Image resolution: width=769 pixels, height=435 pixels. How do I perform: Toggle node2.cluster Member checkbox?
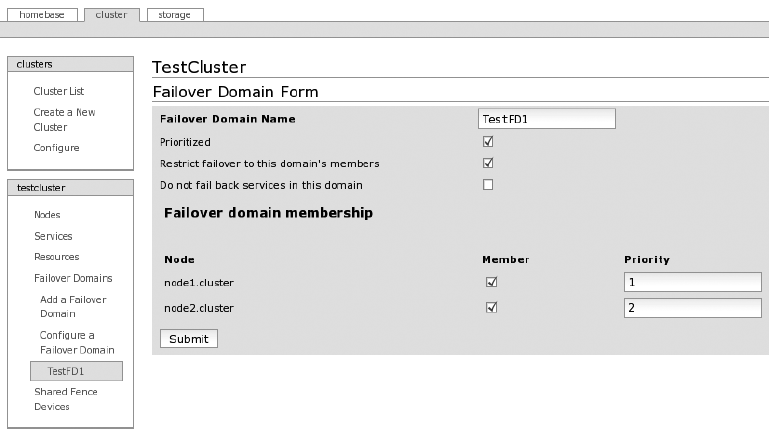(x=491, y=308)
